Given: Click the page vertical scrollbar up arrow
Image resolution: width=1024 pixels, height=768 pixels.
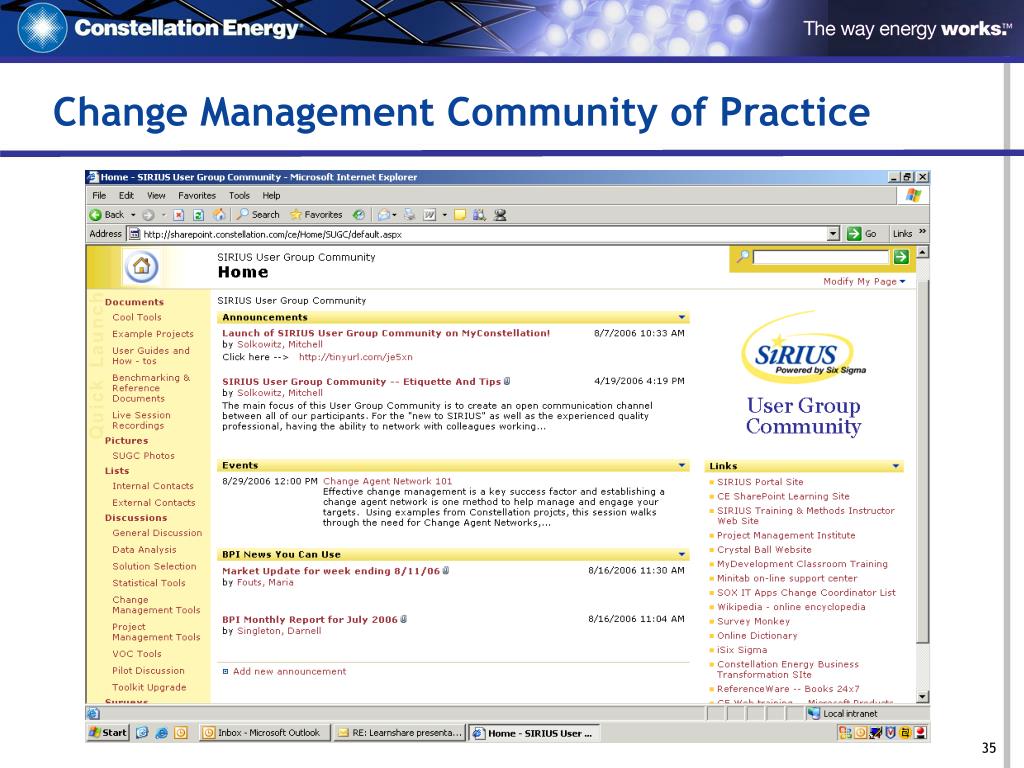Looking at the screenshot, I should [922, 251].
